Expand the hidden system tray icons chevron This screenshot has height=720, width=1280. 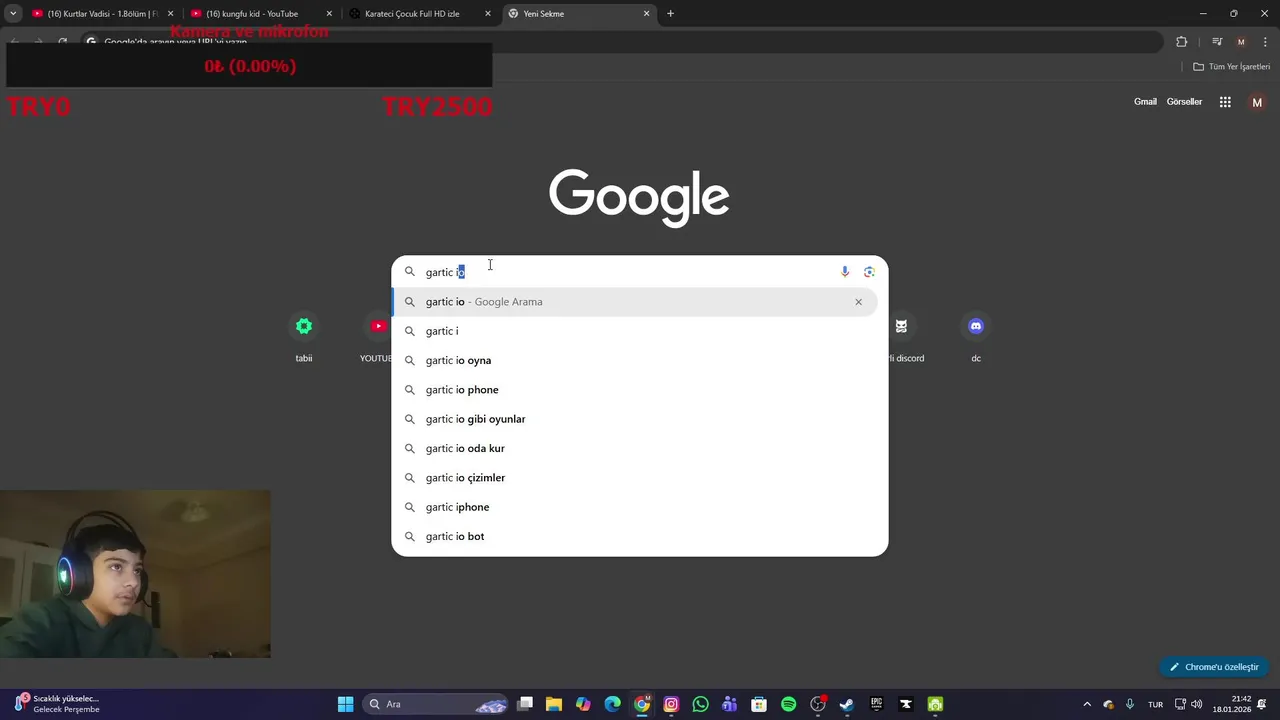[x=1087, y=704]
